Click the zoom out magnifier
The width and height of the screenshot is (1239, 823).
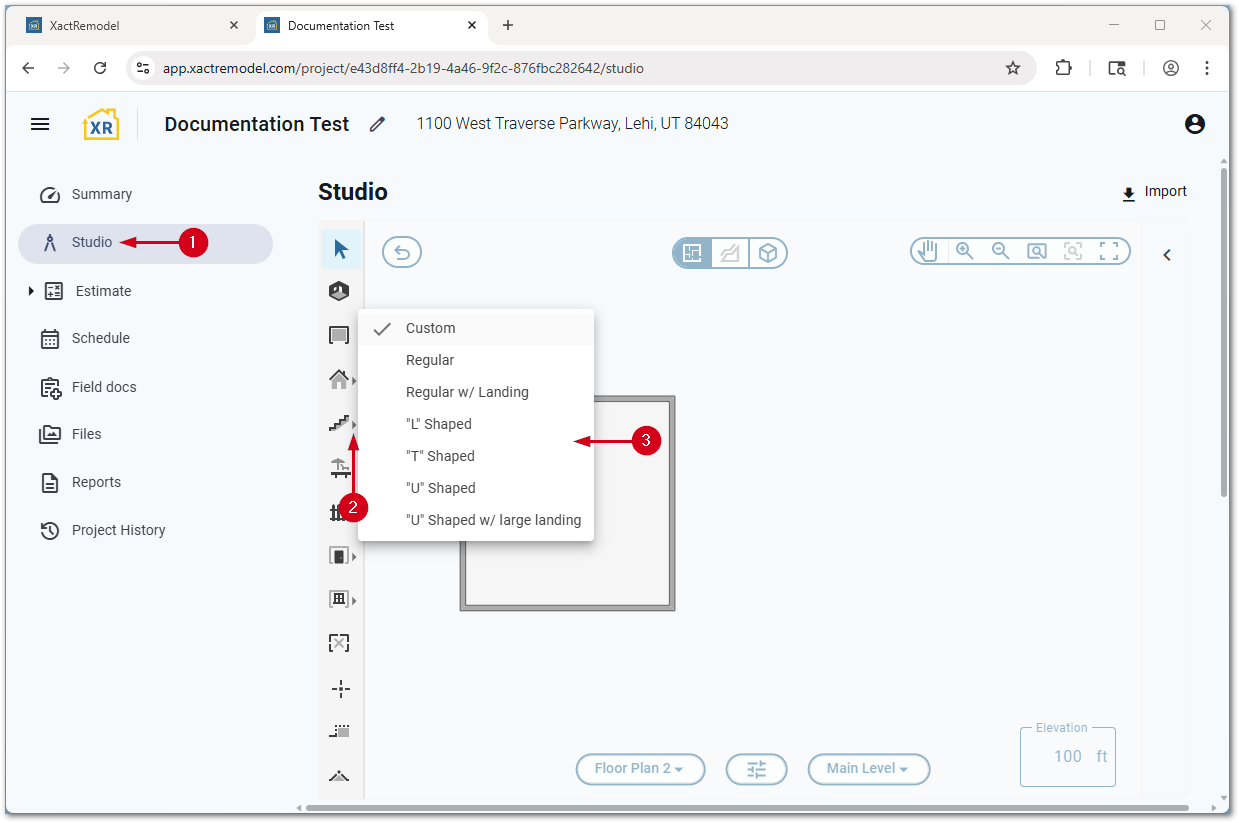(x=1000, y=252)
